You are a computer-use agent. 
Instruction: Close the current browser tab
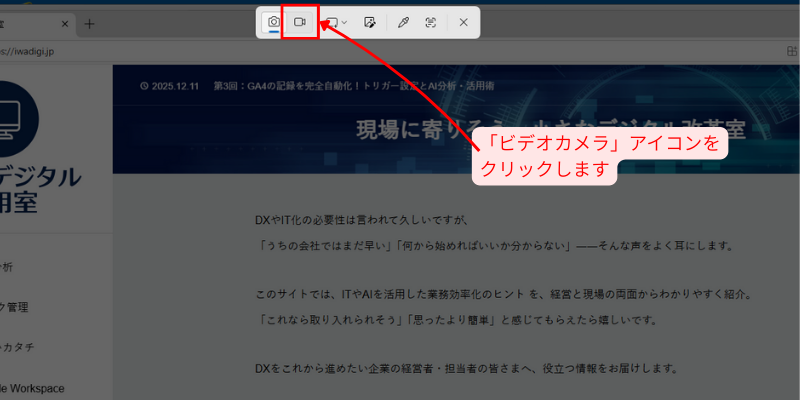pyautogui.click(x=65, y=24)
